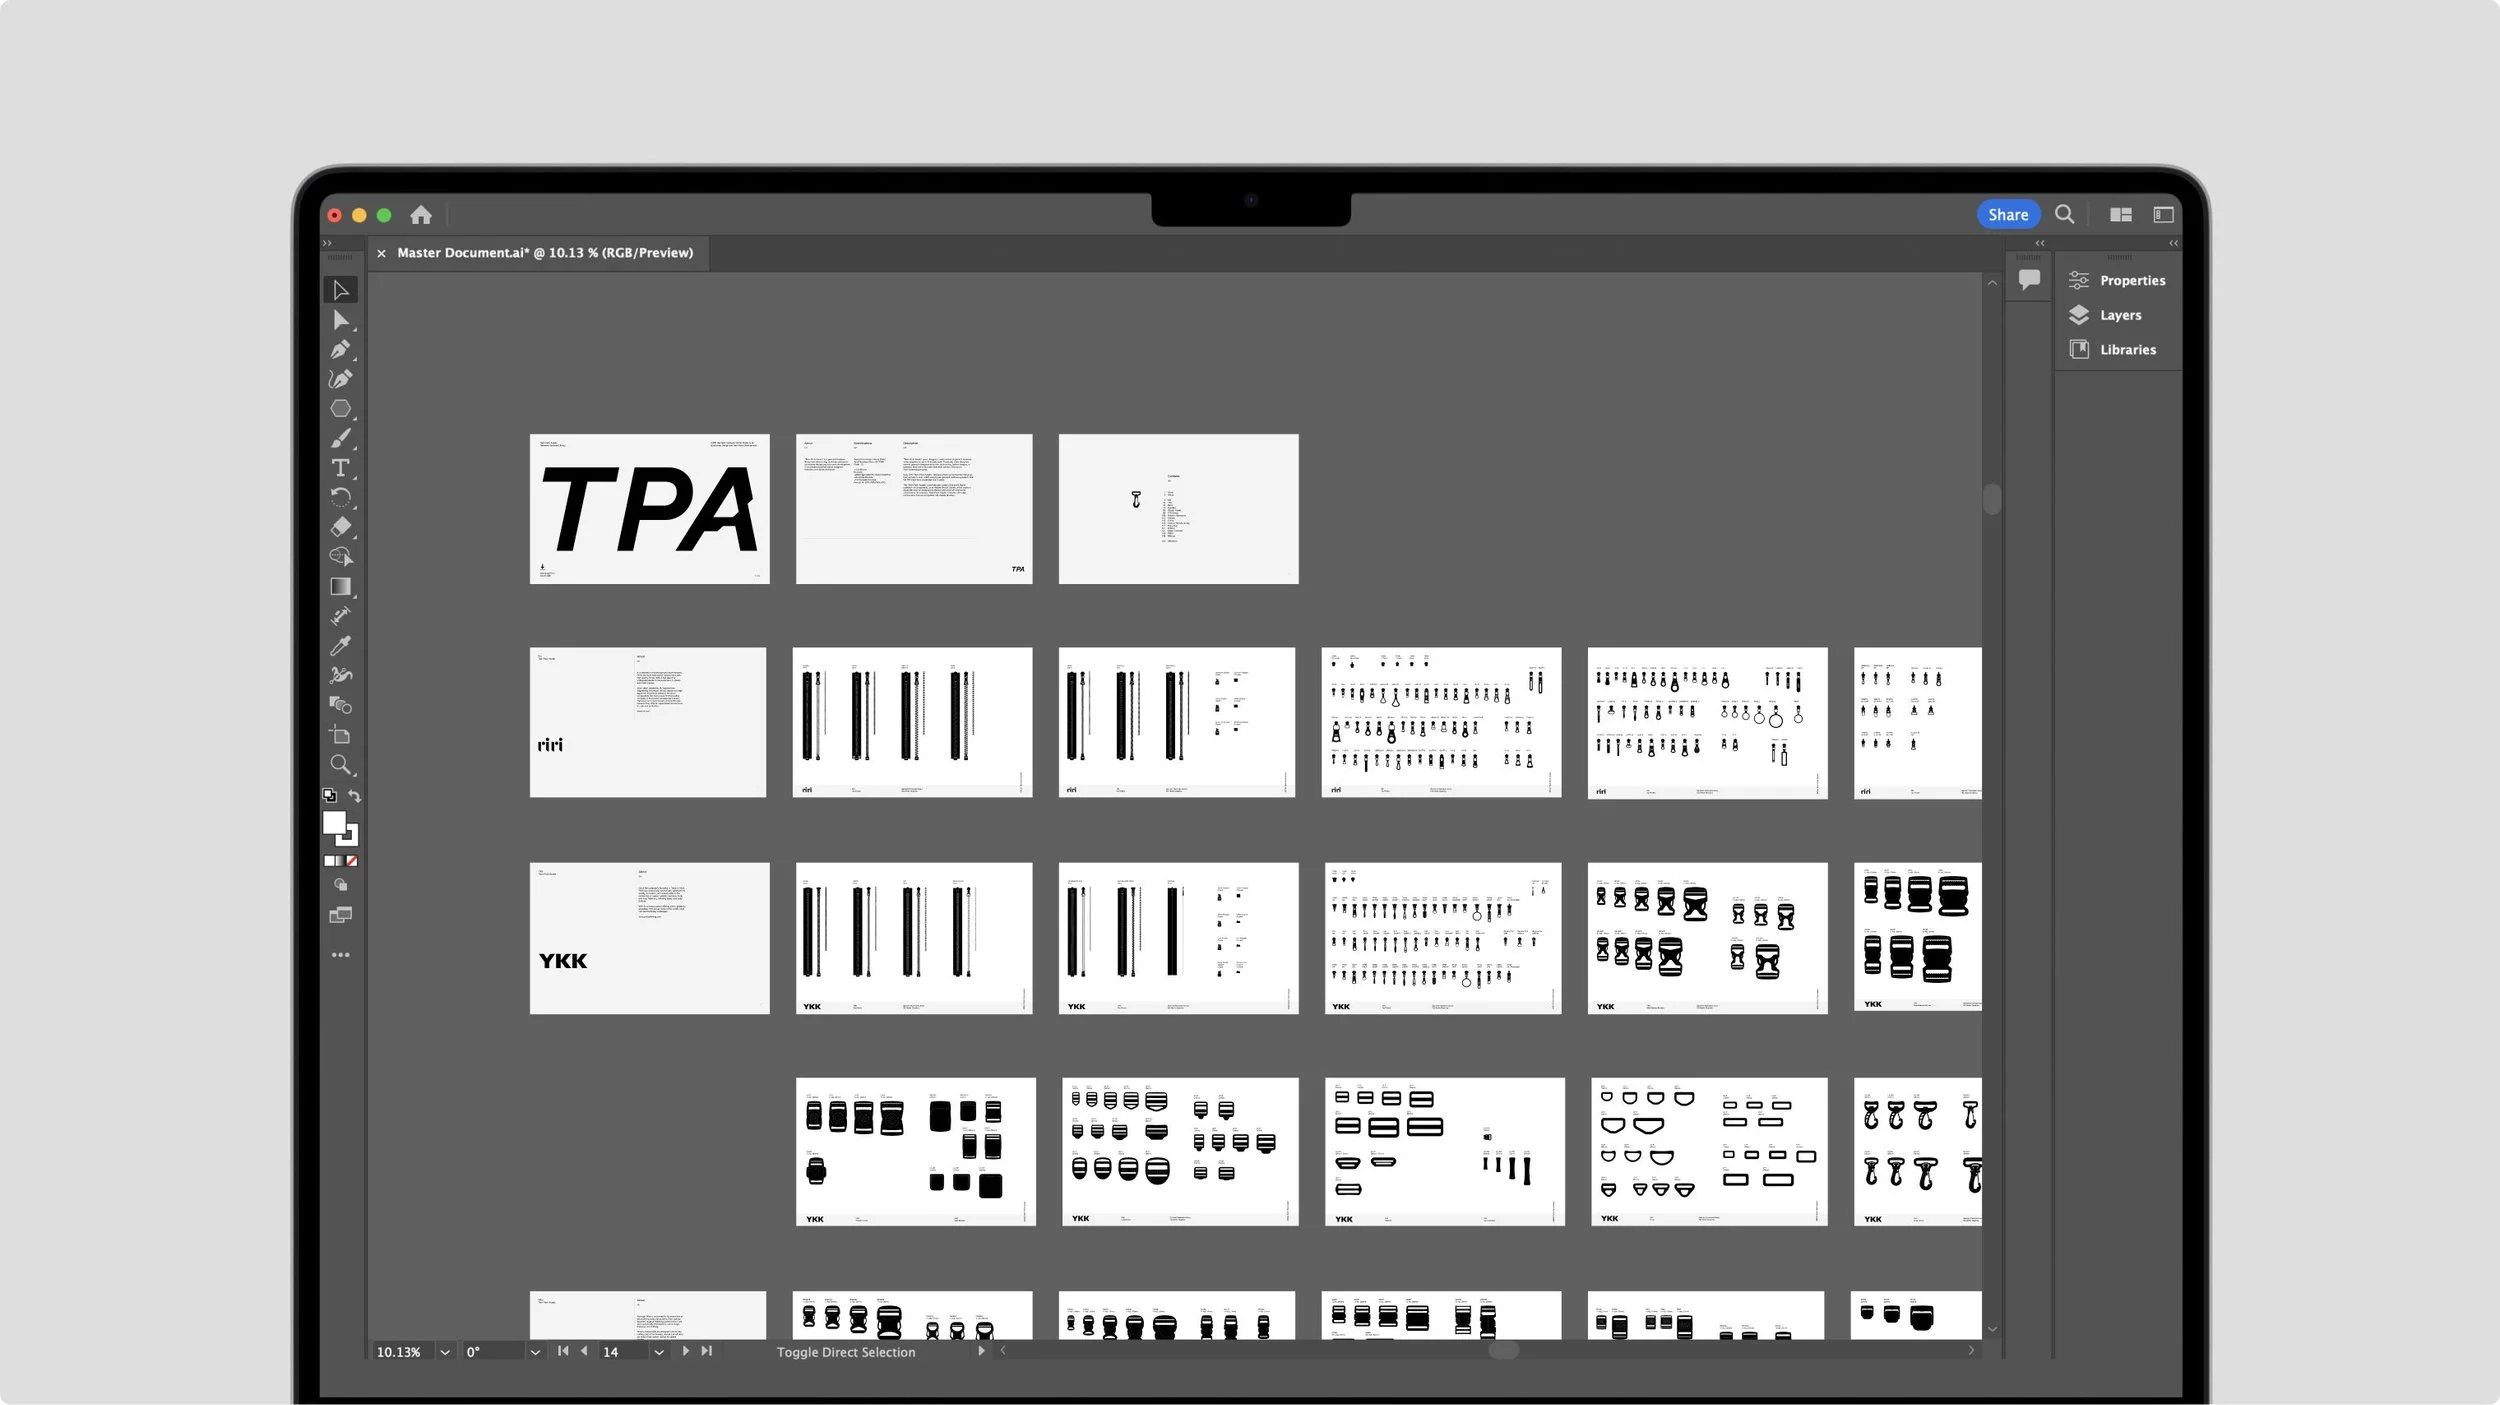Select the Pen tool
2500x1405 pixels.
click(340, 350)
